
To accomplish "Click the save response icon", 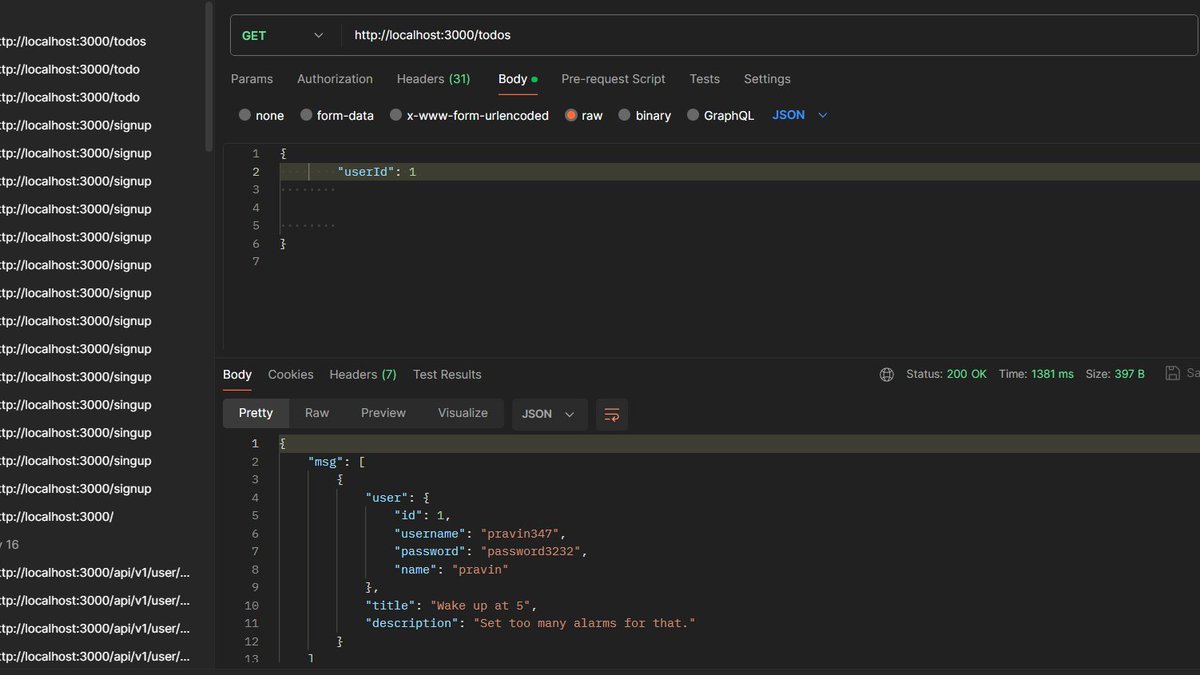I will click(x=1173, y=373).
